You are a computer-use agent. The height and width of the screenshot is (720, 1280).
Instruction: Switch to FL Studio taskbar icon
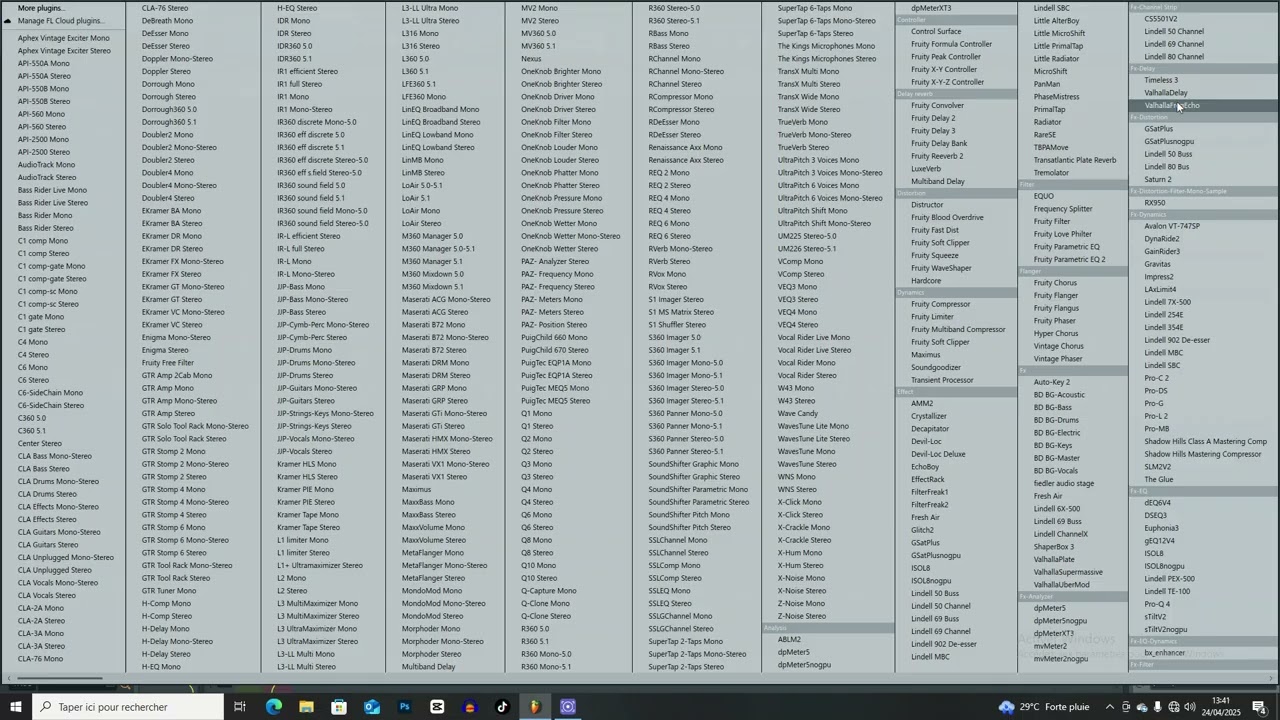pyautogui.click(x=535, y=707)
